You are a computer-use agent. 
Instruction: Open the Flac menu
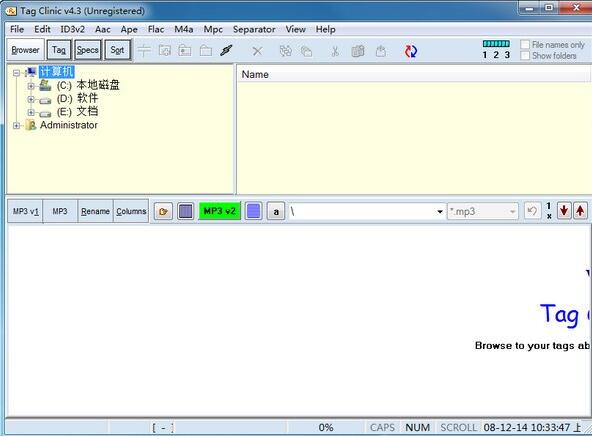coord(156,29)
